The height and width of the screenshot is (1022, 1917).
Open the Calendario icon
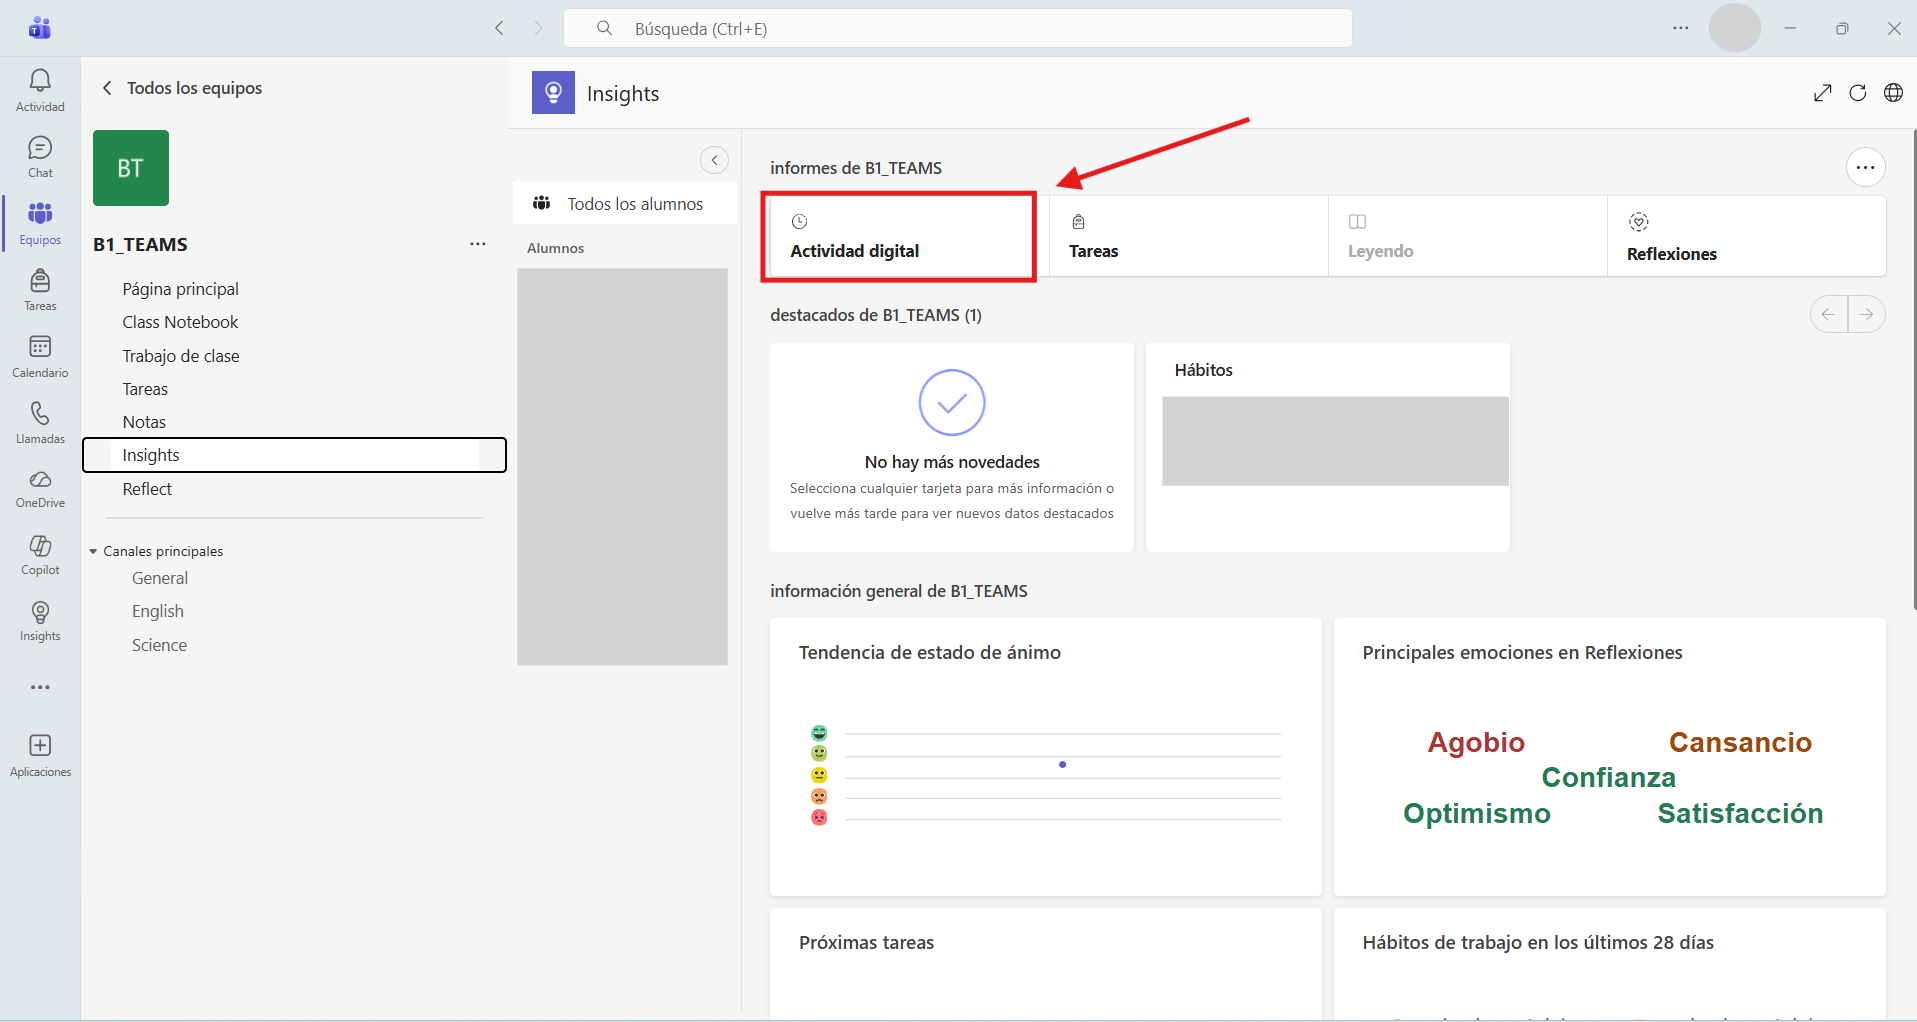[40, 356]
